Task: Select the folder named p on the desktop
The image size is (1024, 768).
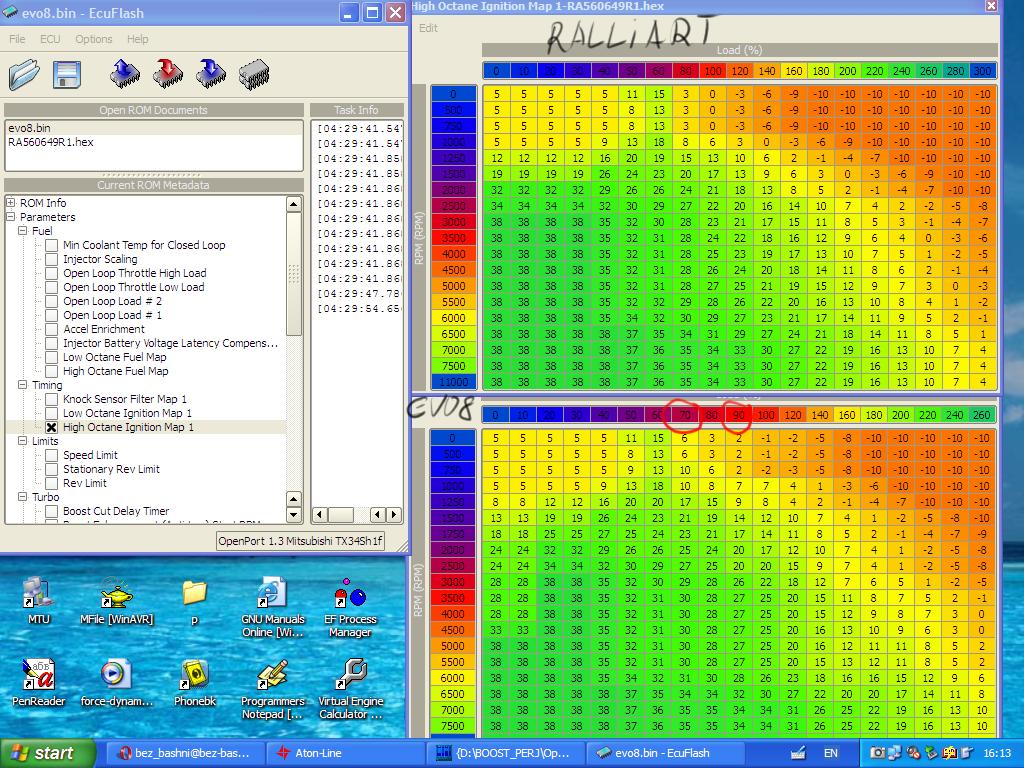Action: pyautogui.click(x=195, y=601)
